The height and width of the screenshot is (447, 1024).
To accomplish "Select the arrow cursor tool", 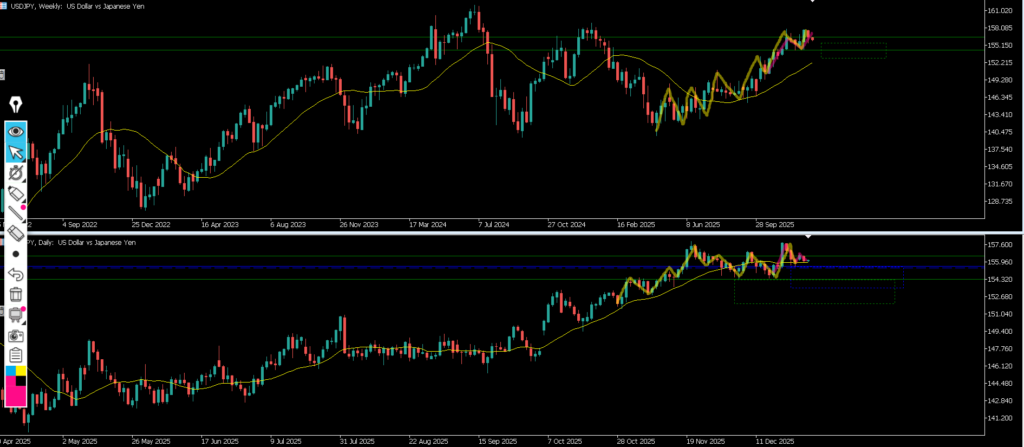I will [x=15, y=152].
